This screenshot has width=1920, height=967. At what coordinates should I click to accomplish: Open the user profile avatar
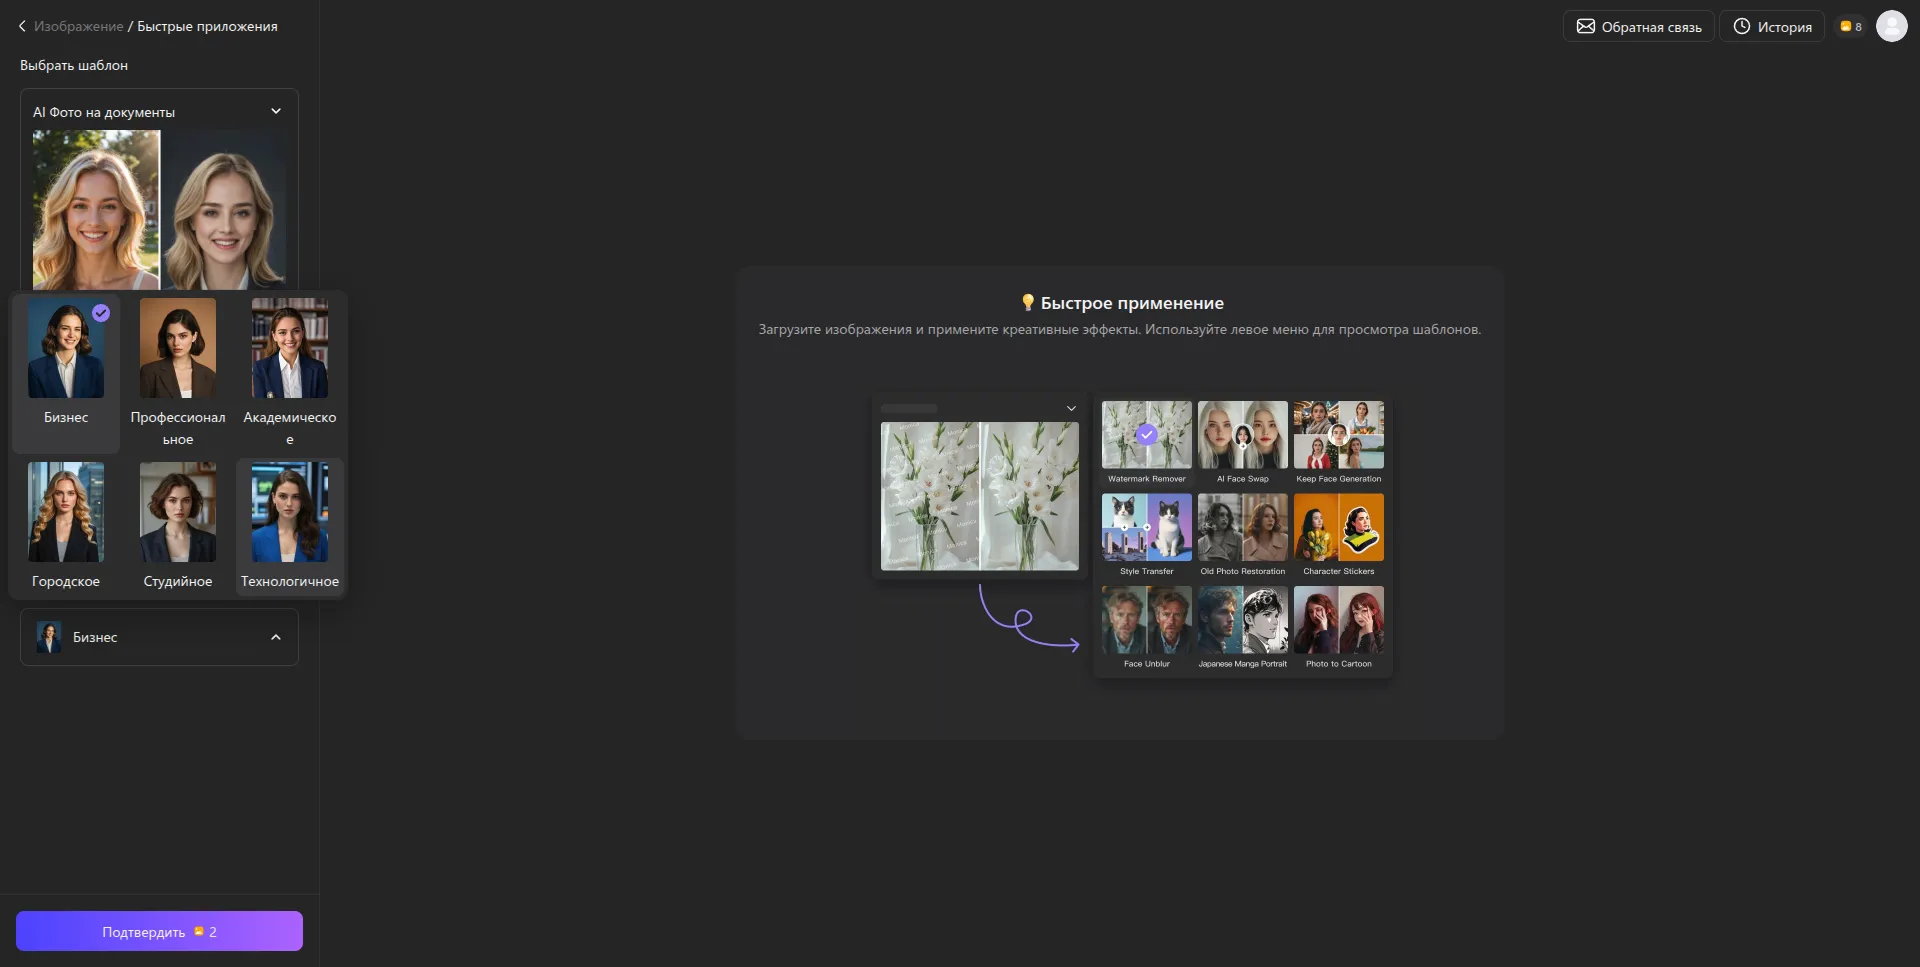click(x=1891, y=26)
